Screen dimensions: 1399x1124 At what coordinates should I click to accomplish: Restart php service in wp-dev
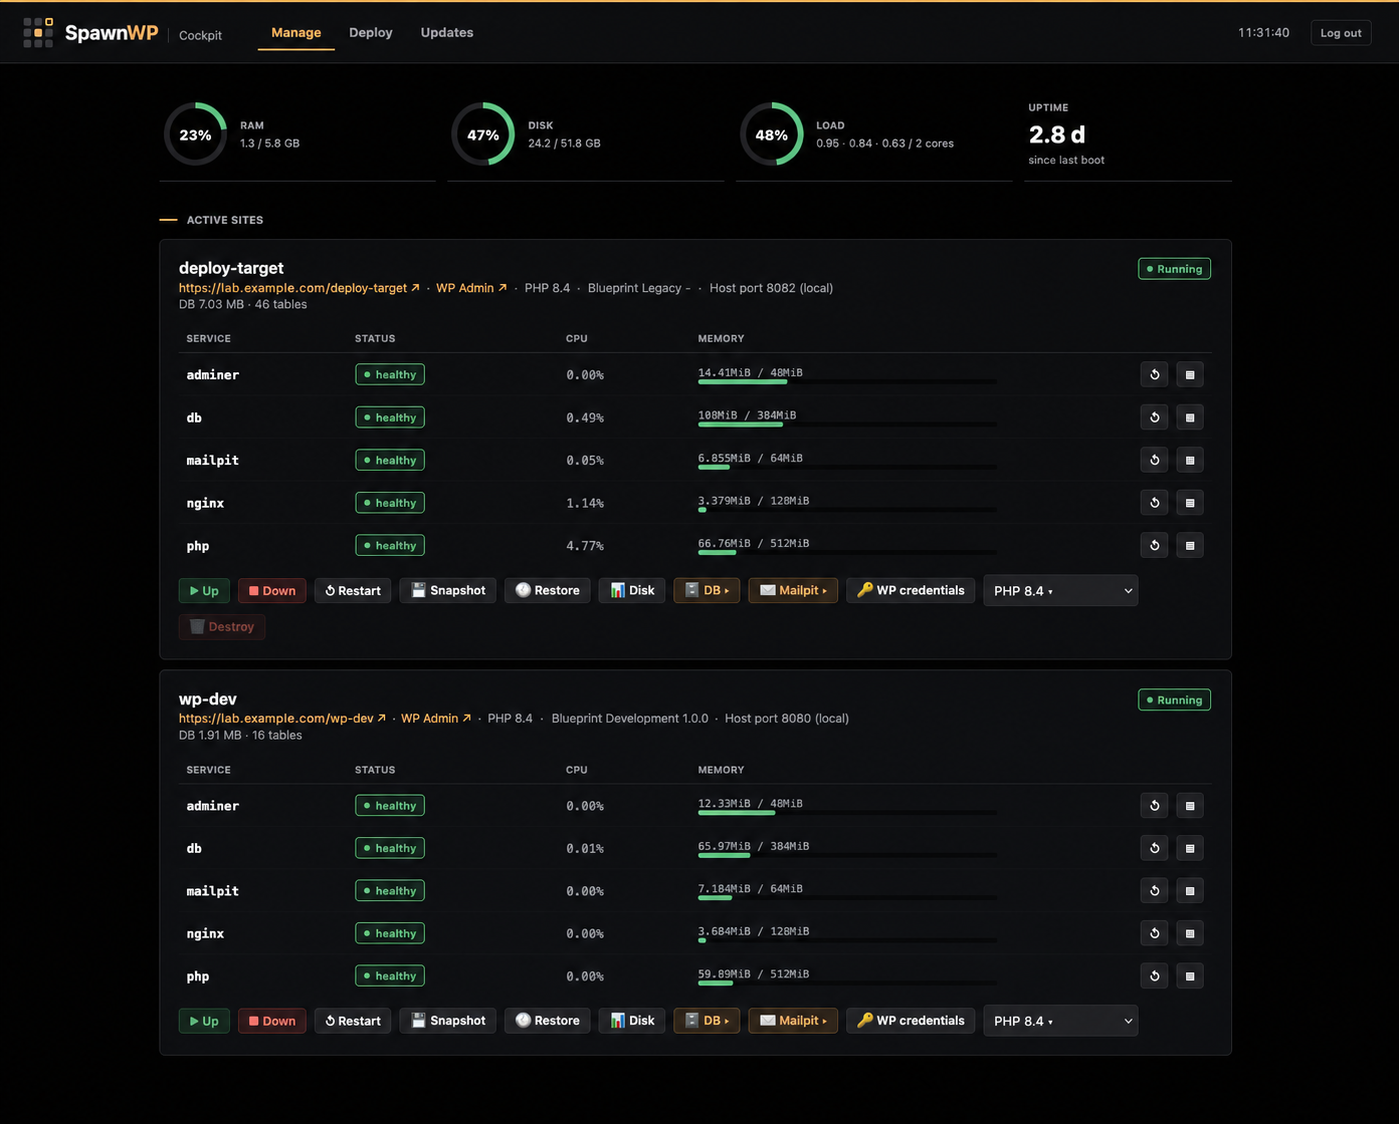[1155, 976]
